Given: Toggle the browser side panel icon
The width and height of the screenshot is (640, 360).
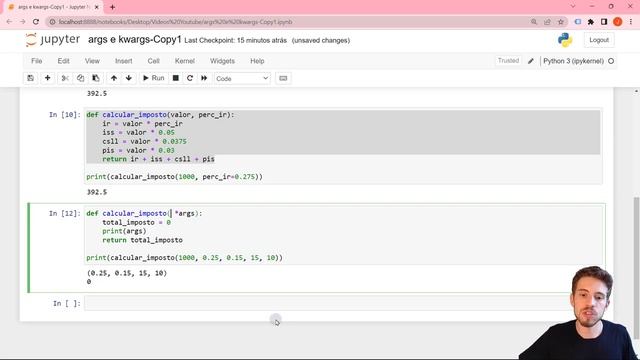Looking at the screenshot, I should coord(604,22).
